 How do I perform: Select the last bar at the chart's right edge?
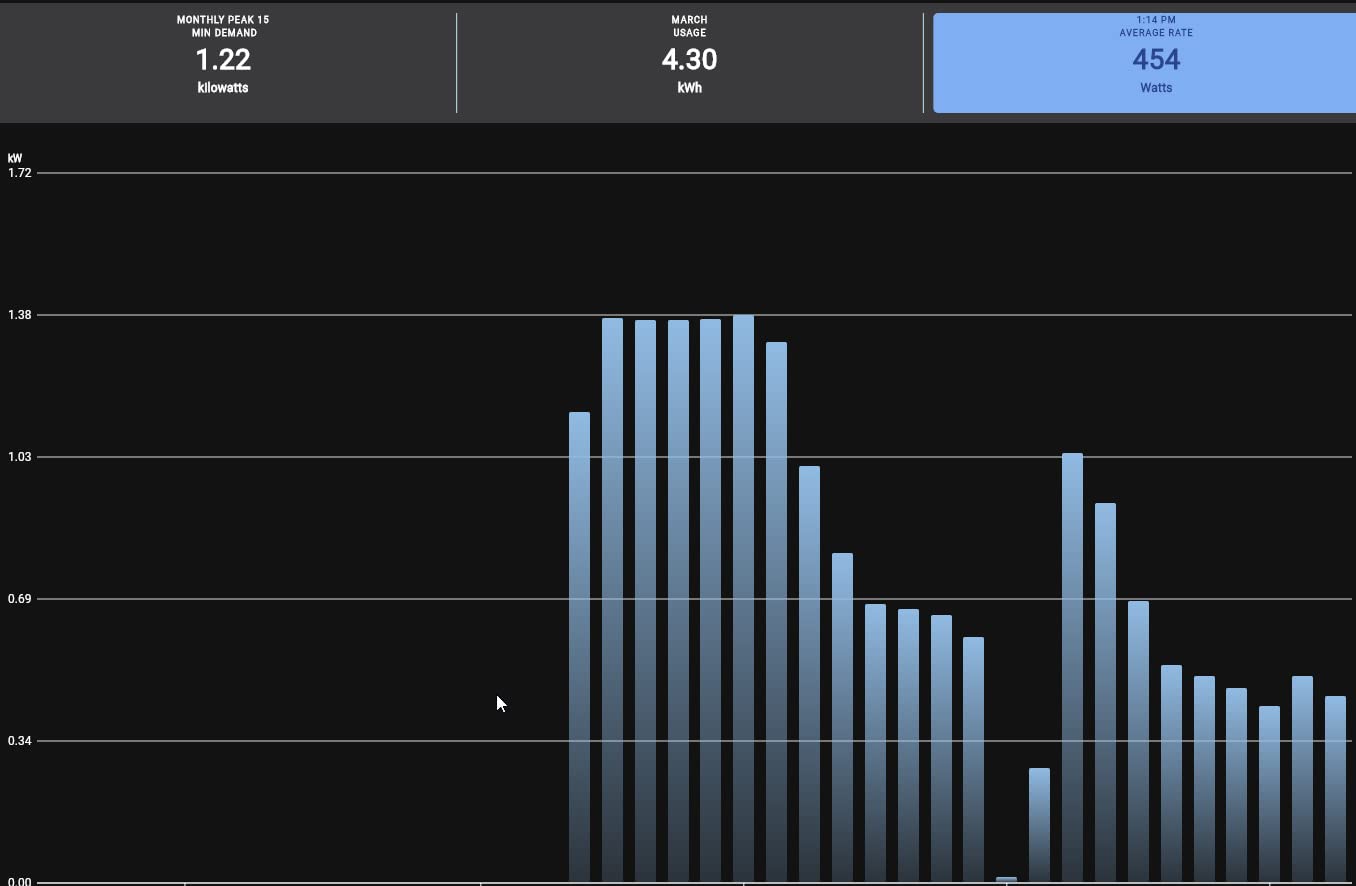[1335, 789]
